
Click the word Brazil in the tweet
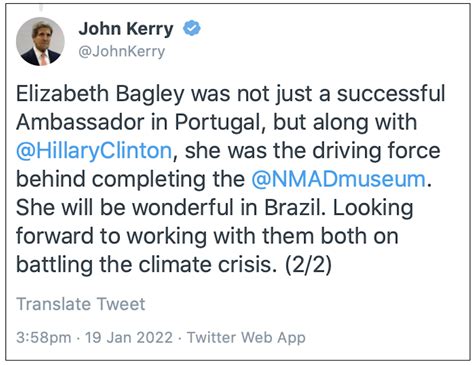(x=294, y=208)
